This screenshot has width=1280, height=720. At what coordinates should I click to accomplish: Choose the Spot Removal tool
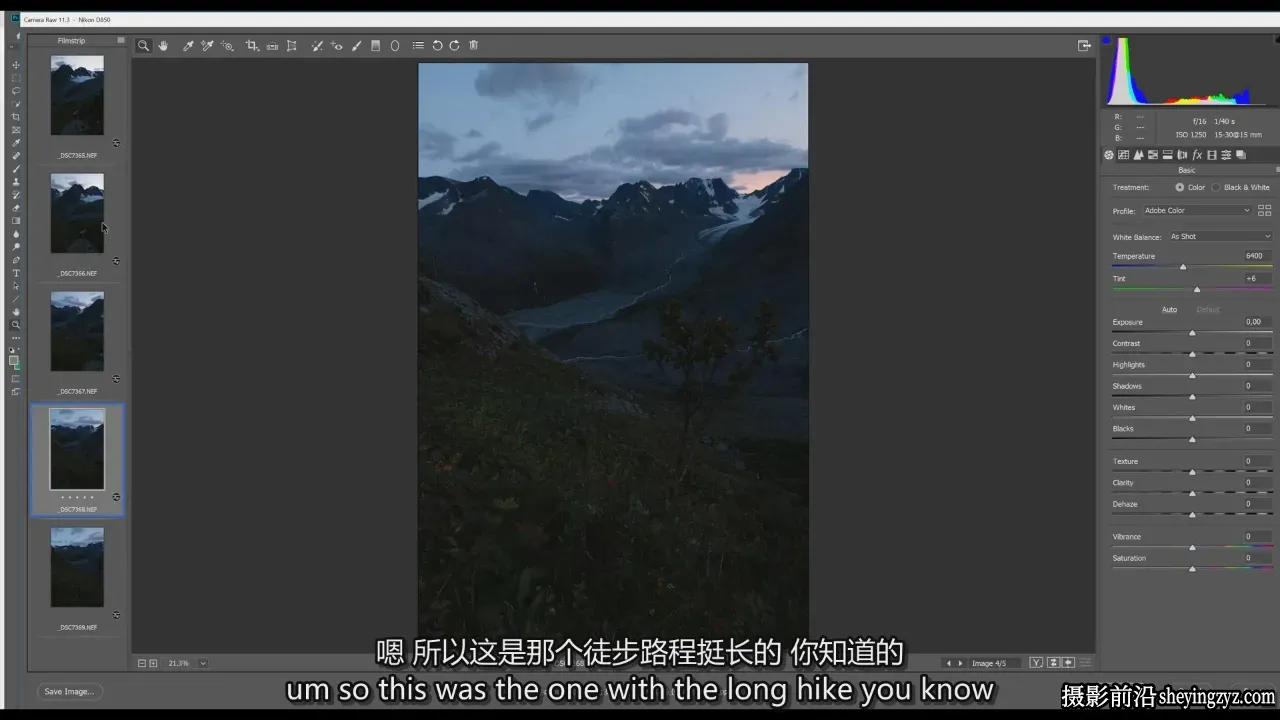pos(317,45)
